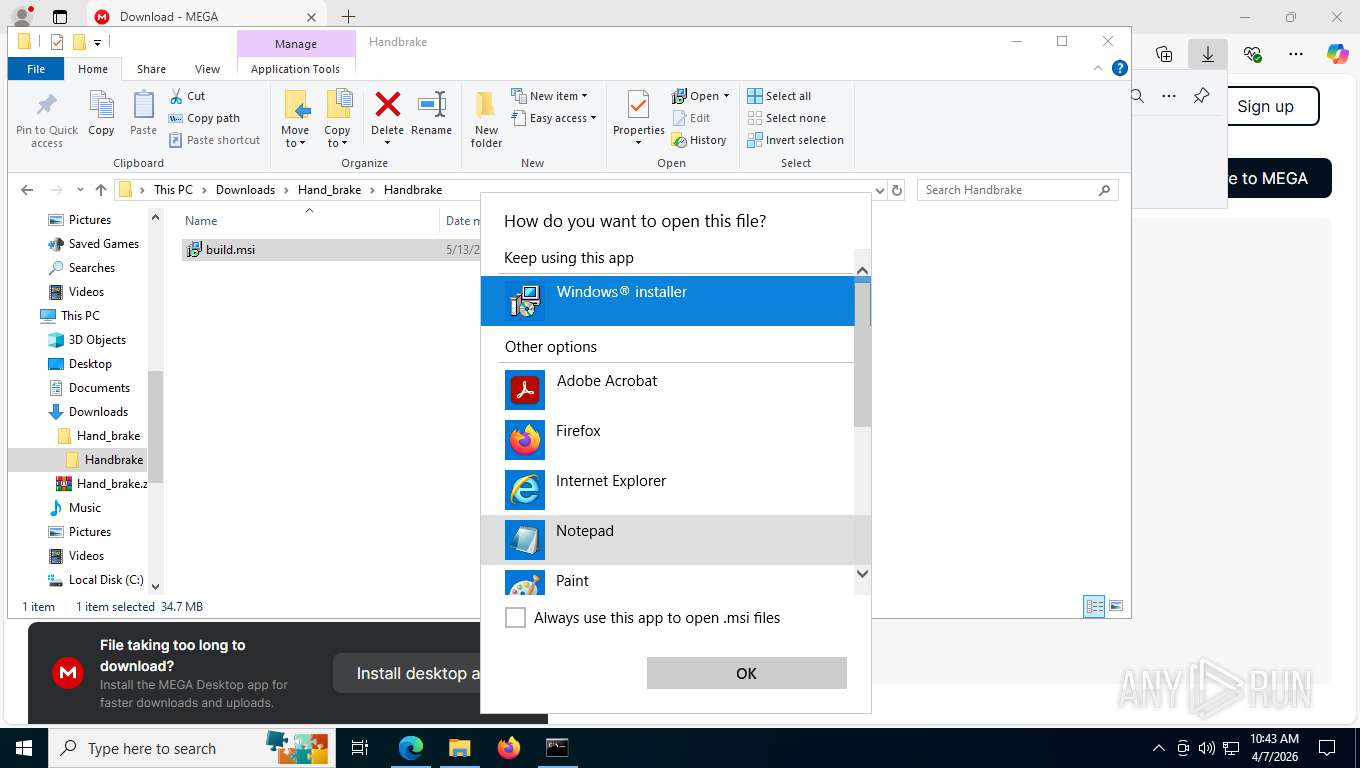
Task: Click Paste shortcut in ribbon
Action: coord(214,140)
